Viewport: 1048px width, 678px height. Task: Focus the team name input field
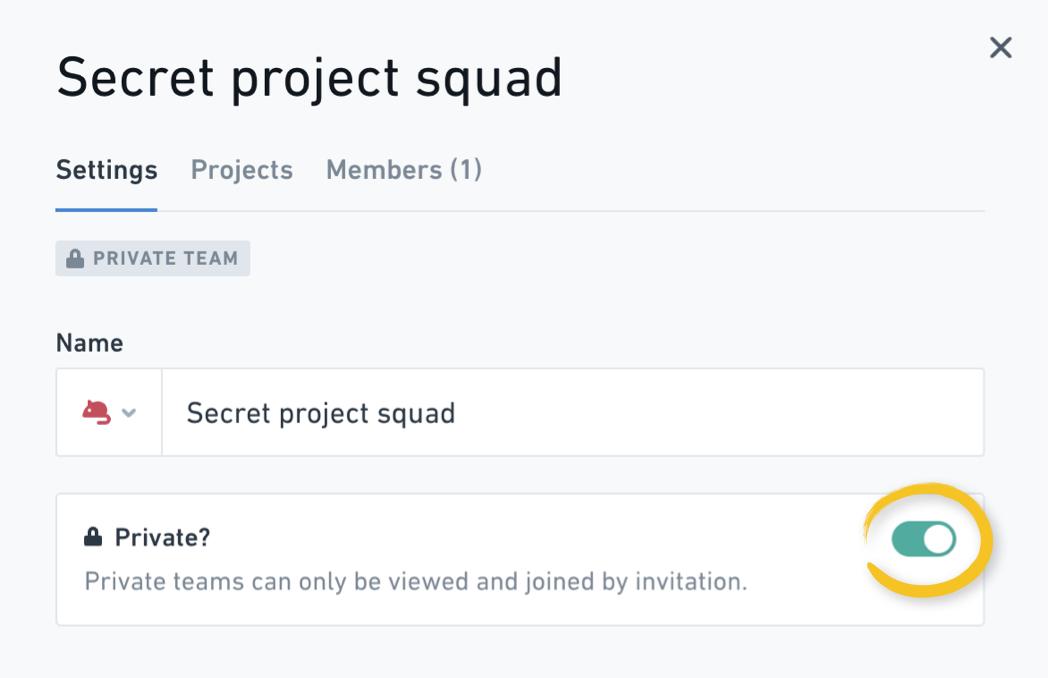pos(573,412)
